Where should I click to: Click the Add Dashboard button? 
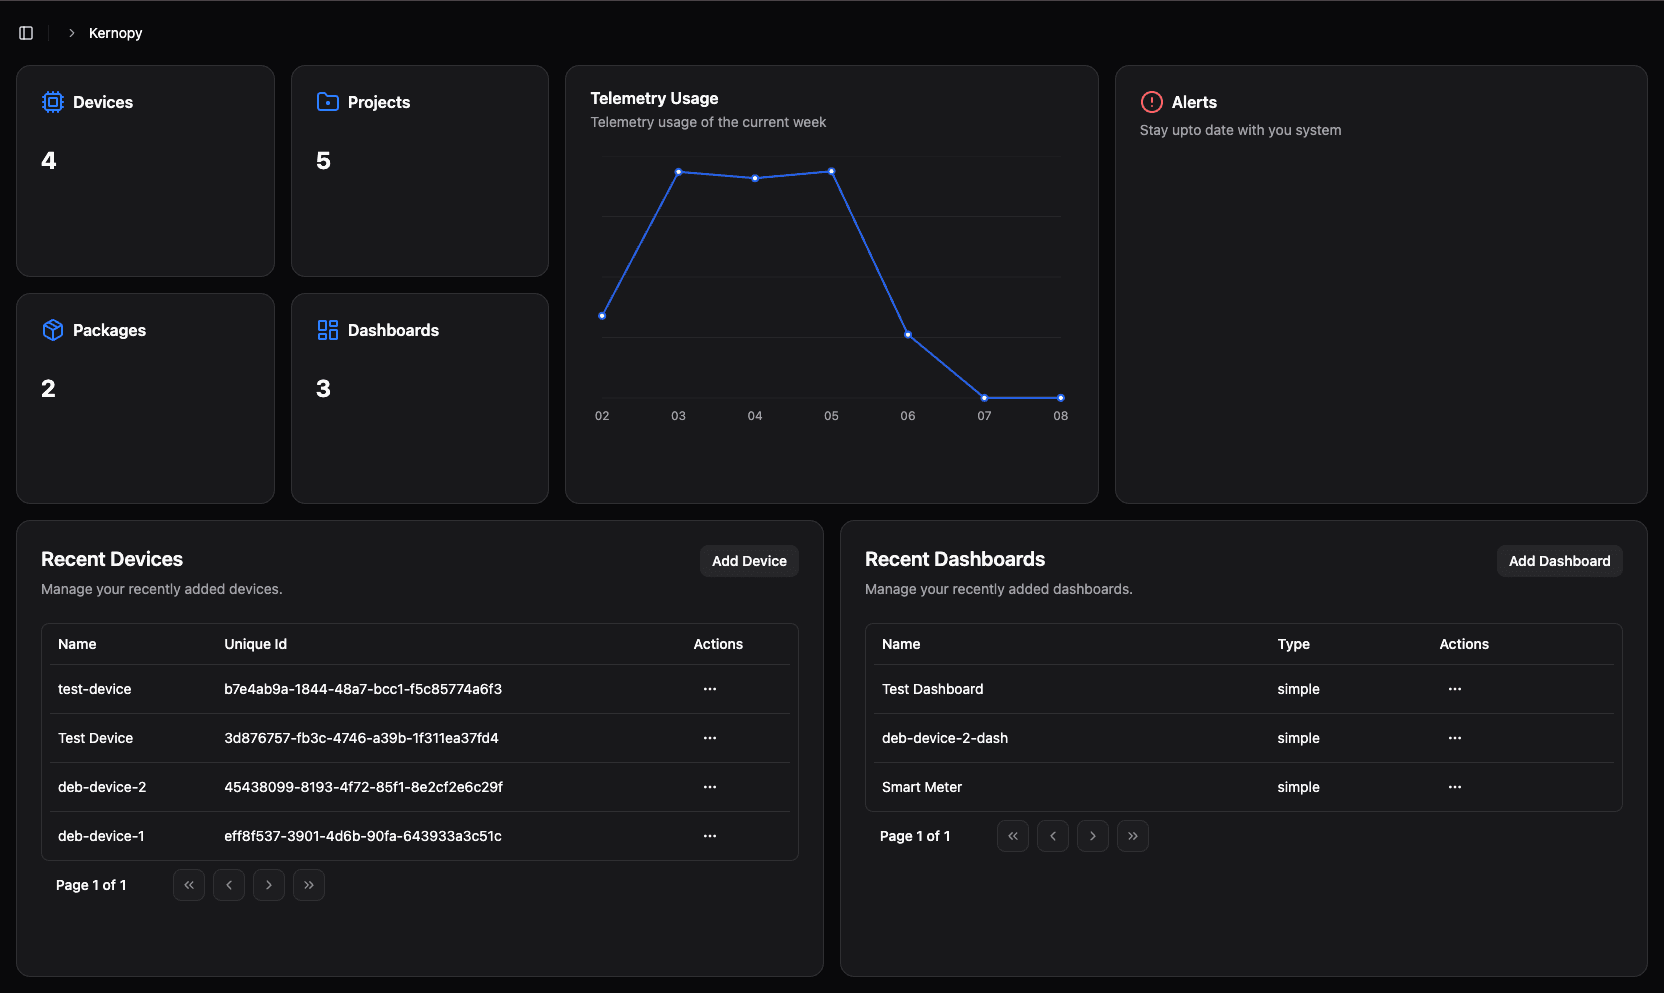coord(1559,561)
